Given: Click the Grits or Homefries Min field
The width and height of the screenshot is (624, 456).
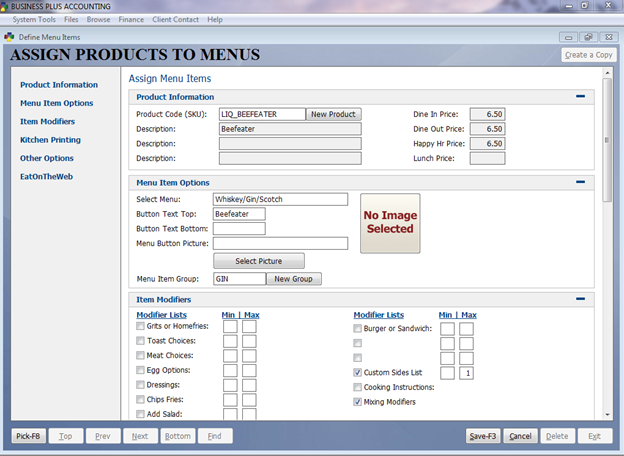Looking at the screenshot, I should click(x=230, y=327).
